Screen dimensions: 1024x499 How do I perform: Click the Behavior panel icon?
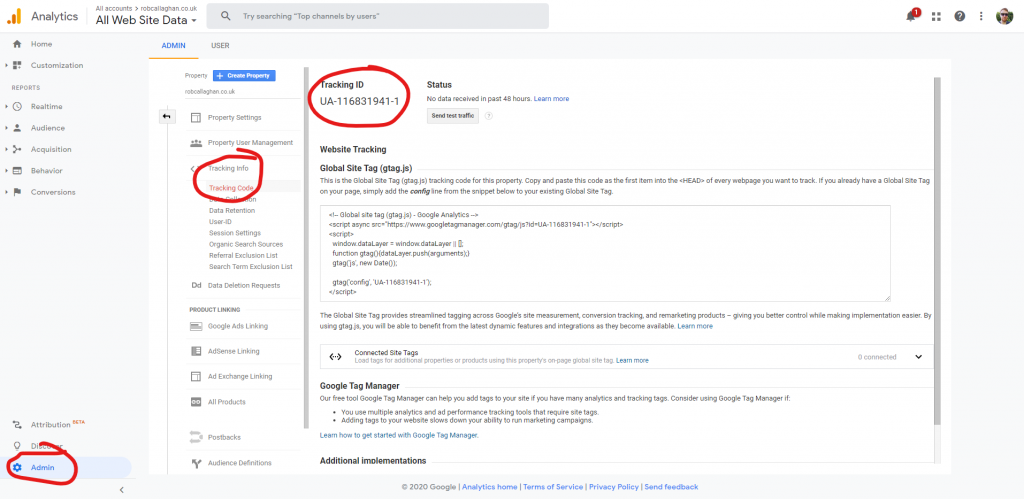tap(18, 170)
